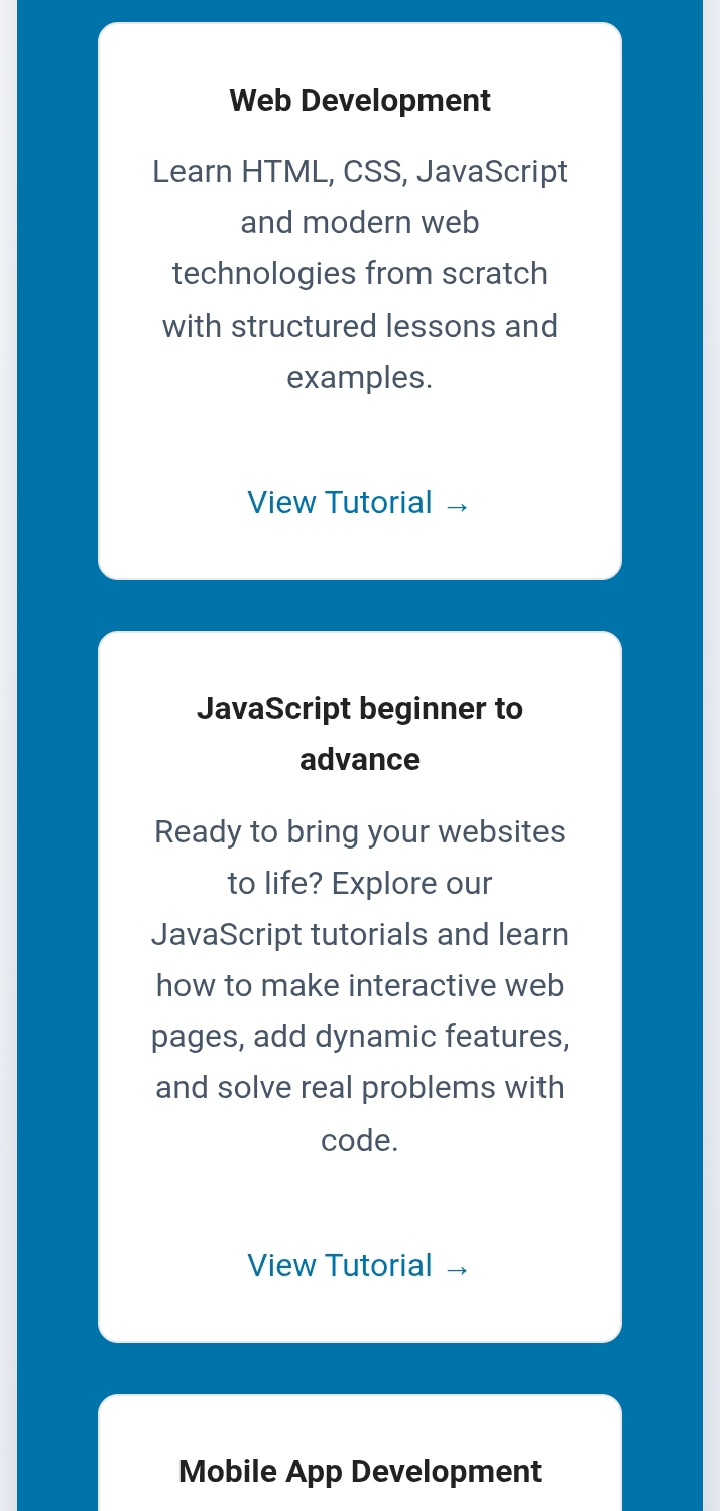Click the word "advance" in the JavaScript heading
720x1511 pixels.
tap(360, 759)
